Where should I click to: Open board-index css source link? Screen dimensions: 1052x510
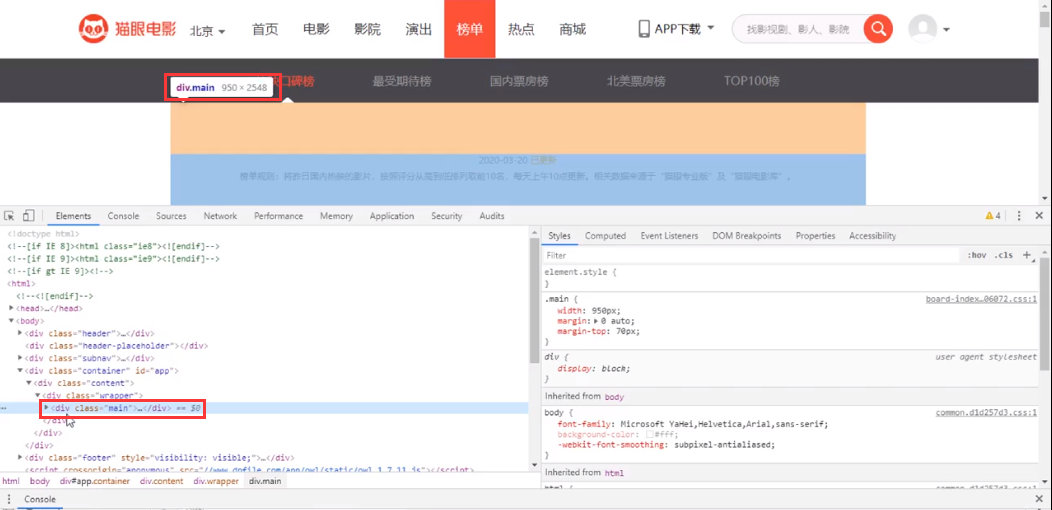click(x=982, y=299)
